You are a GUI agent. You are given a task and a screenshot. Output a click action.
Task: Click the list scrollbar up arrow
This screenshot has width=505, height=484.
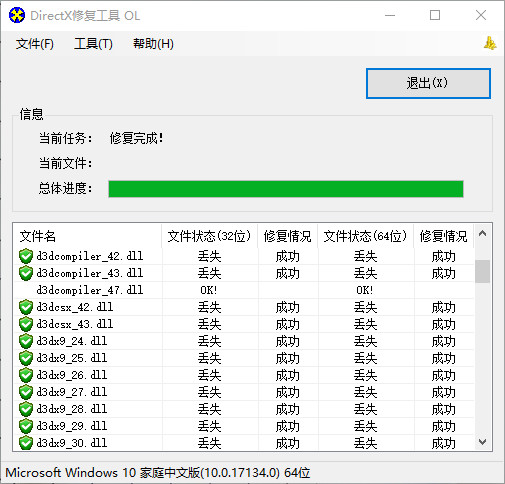(482, 234)
